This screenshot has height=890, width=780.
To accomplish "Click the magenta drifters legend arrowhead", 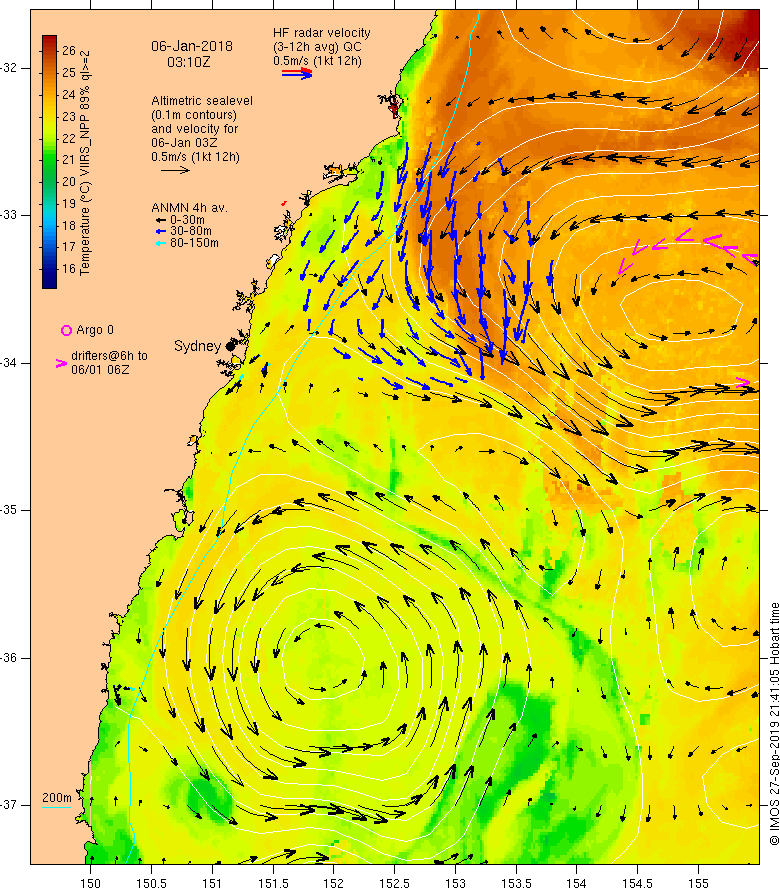I will [61, 364].
